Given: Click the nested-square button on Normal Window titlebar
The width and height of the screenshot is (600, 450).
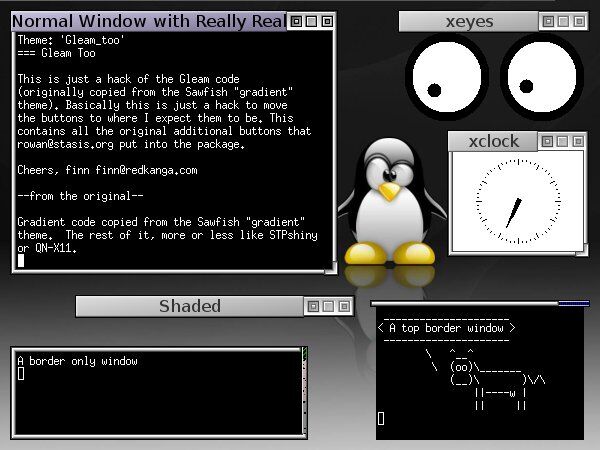Looking at the screenshot, I should click(327, 21).
